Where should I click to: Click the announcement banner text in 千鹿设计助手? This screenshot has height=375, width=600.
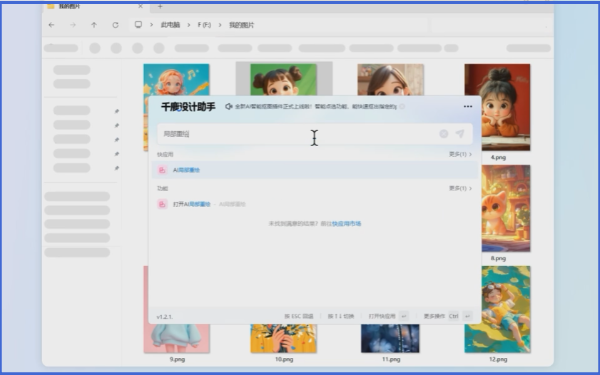[x=316, y=106]
